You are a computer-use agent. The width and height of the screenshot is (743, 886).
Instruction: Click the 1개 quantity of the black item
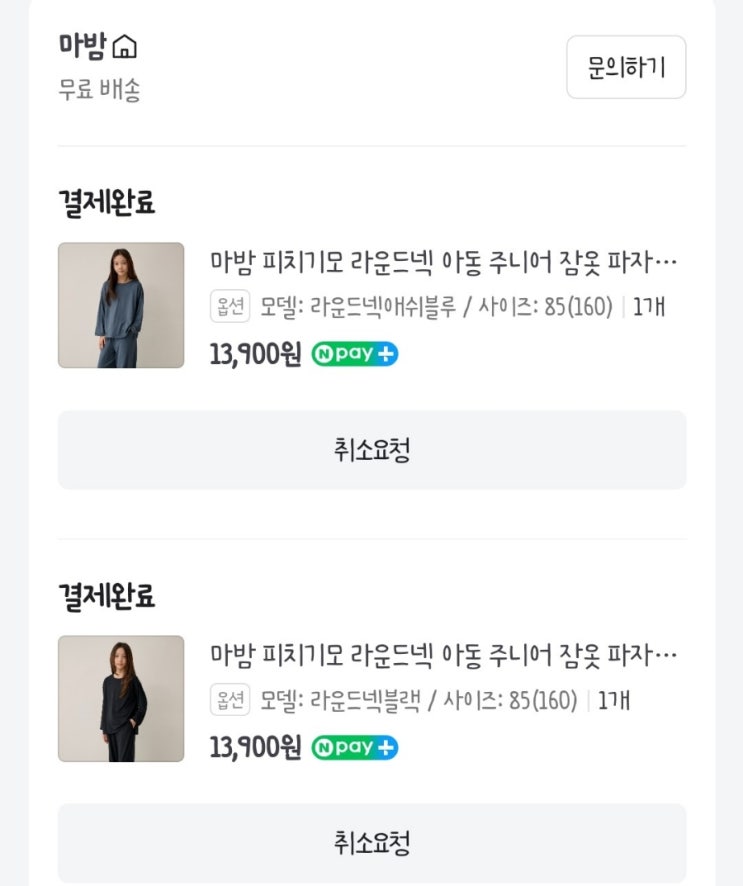(x=614, y=701)
